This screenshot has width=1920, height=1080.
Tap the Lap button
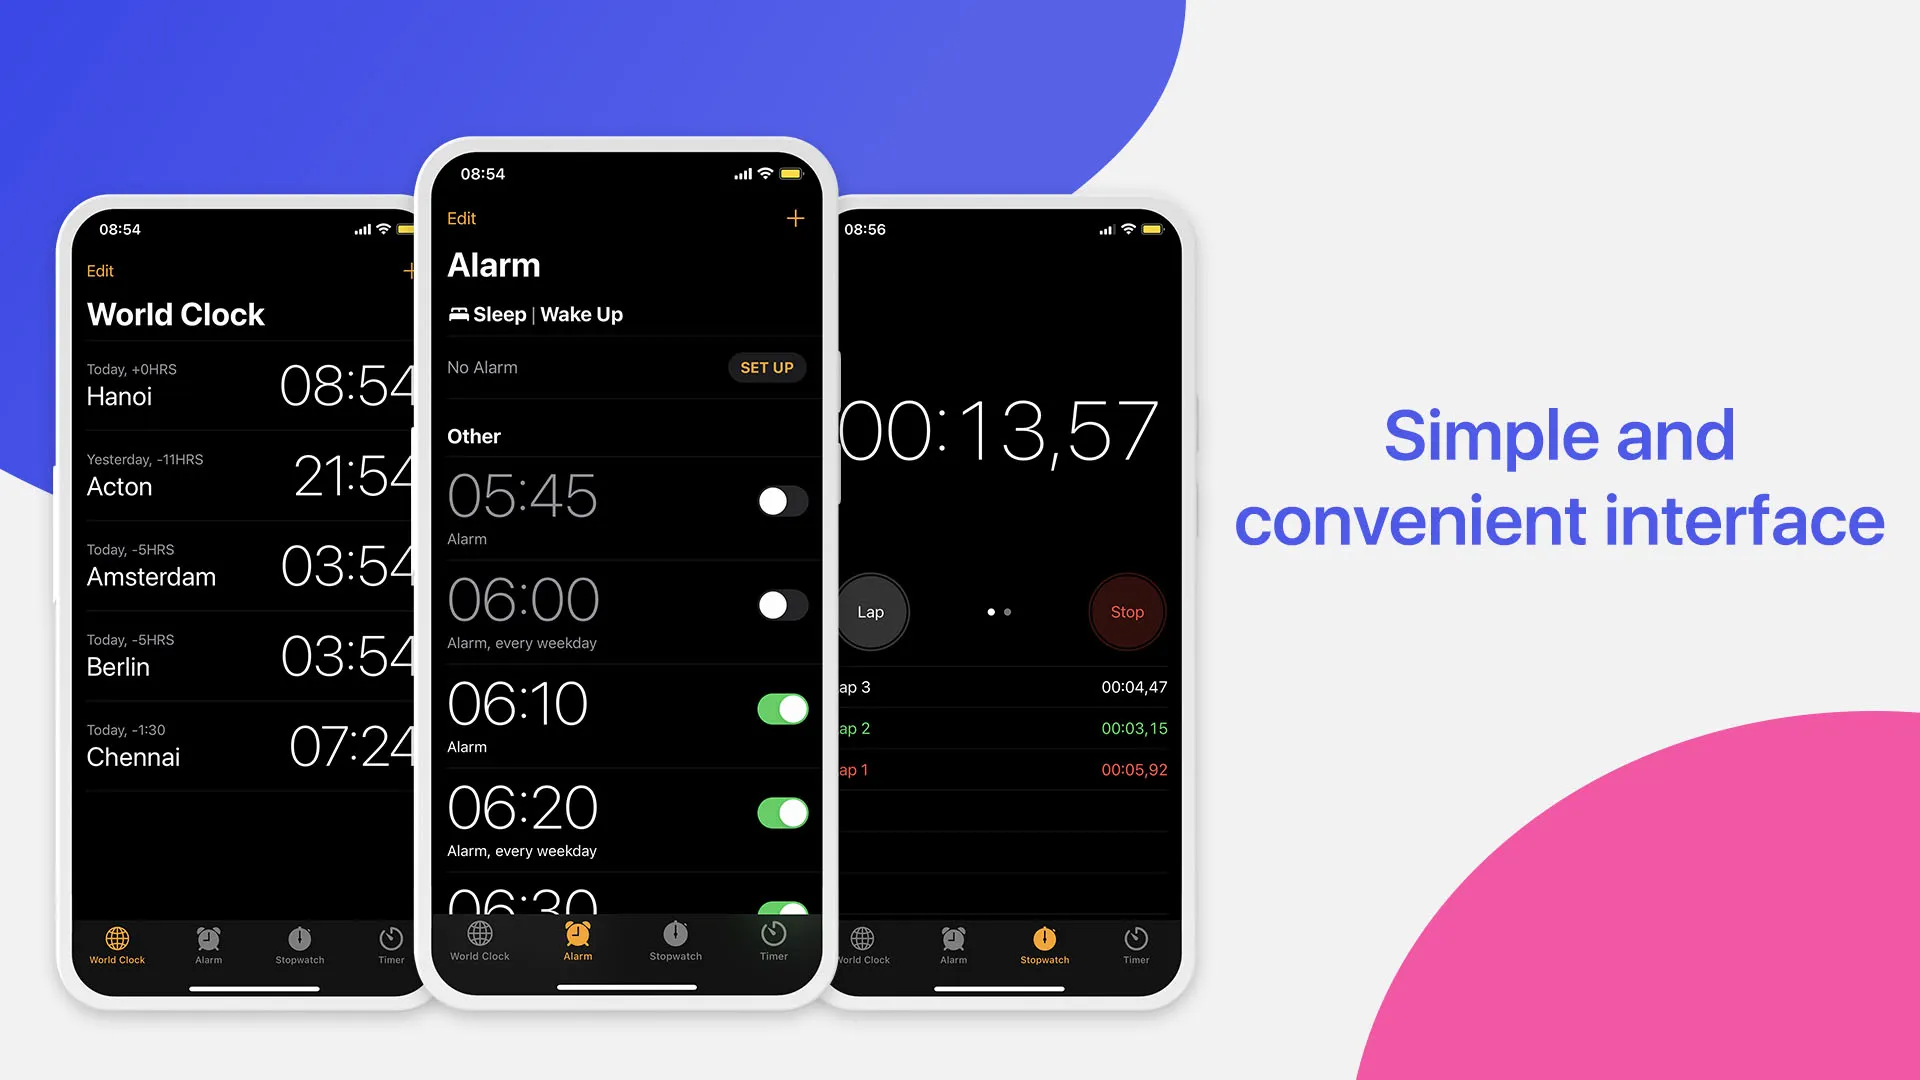(x=870, y=611)
